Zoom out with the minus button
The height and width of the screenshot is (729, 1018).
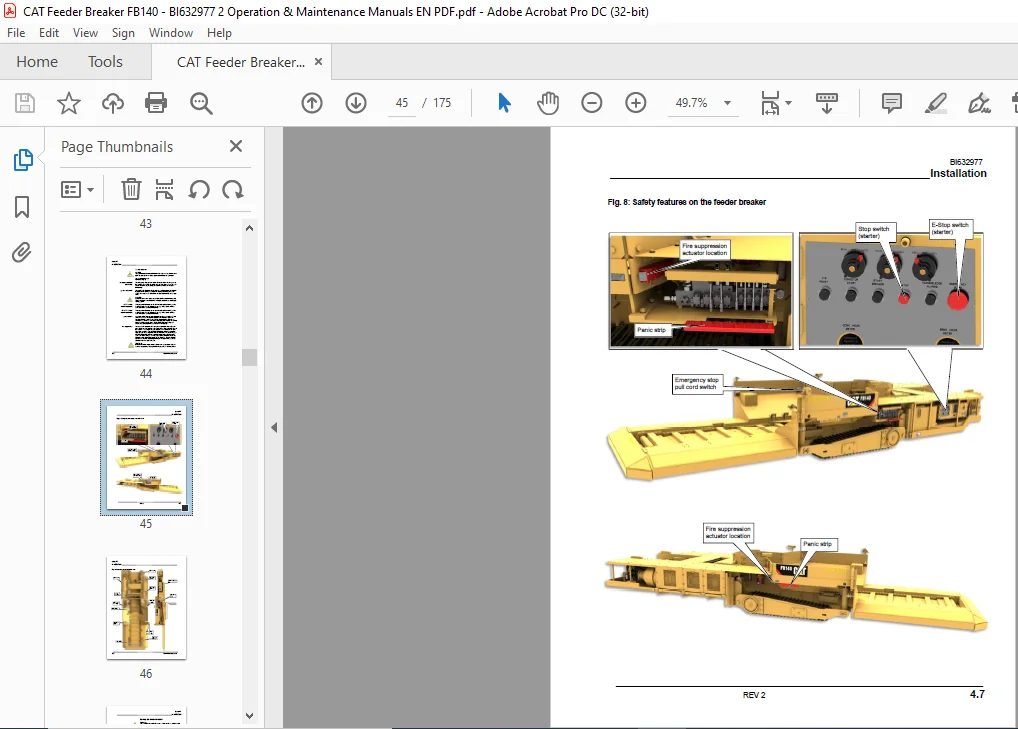click(x=591, y=103)
